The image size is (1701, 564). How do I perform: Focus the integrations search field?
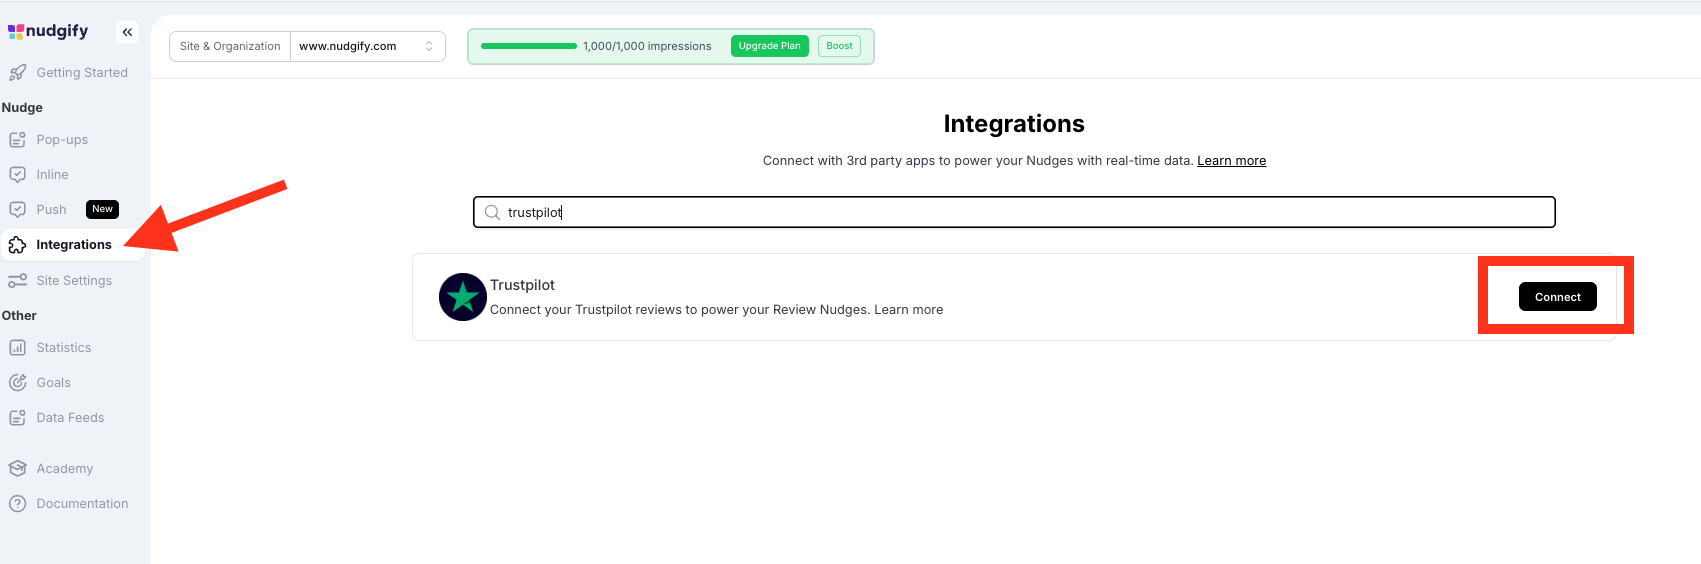pos(1014,212)
